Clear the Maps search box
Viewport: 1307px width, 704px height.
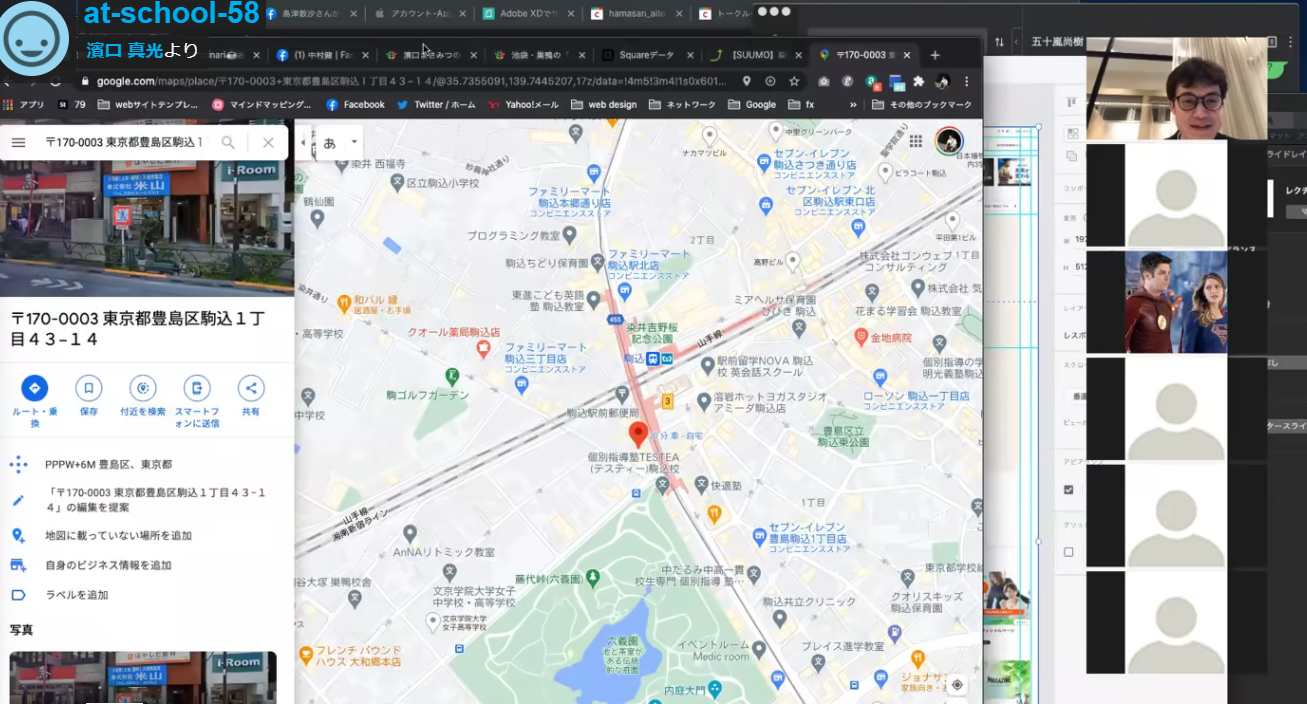pyautogui.click(x=268, y=143)
